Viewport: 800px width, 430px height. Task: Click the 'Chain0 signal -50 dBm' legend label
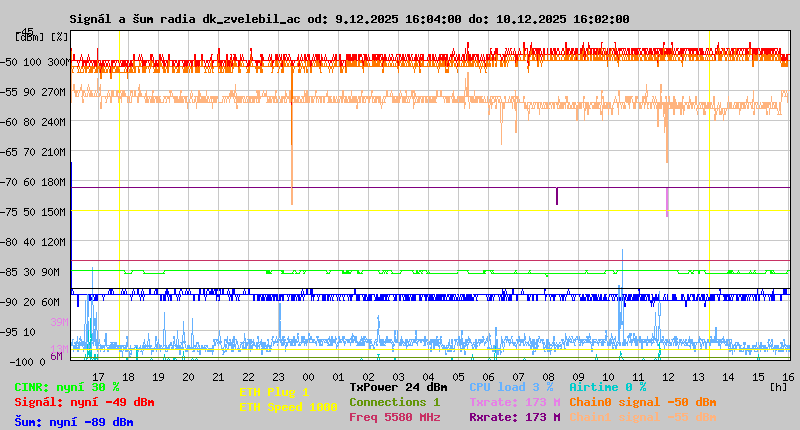coord(643,402)
